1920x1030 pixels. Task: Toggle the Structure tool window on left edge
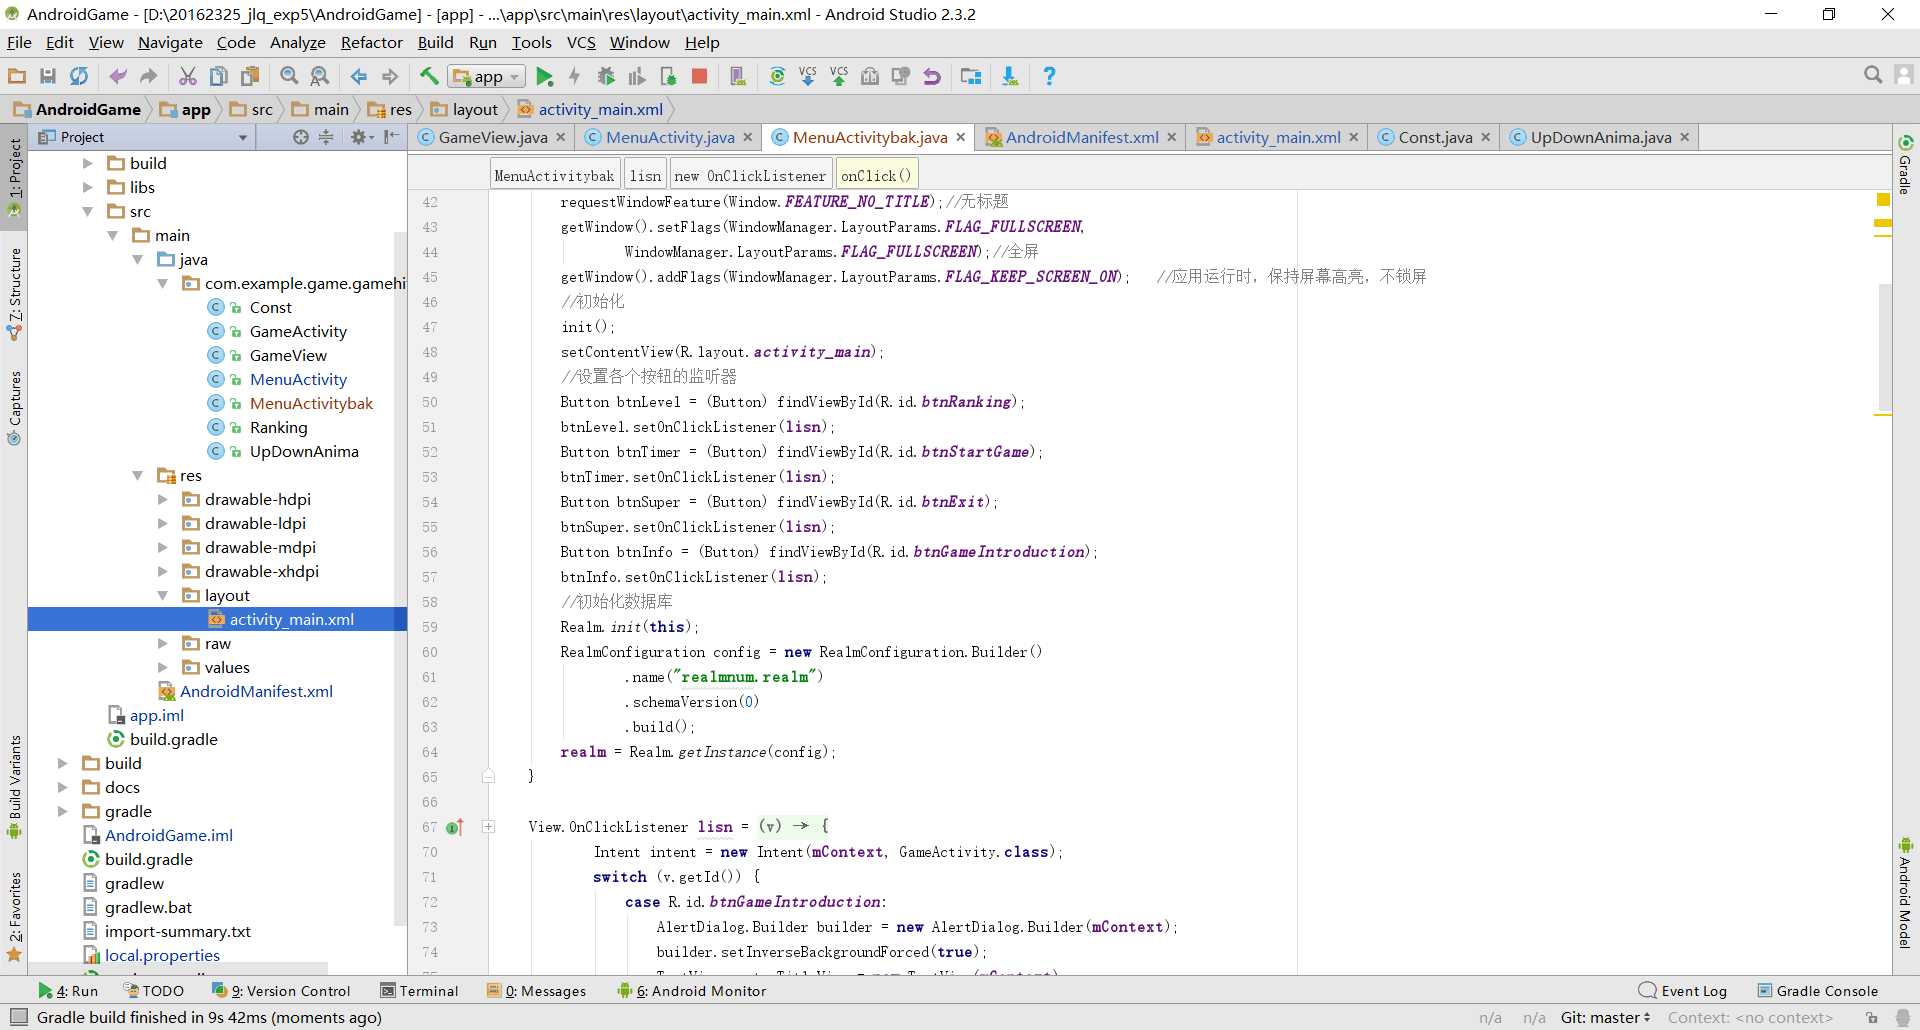point(14,290)
